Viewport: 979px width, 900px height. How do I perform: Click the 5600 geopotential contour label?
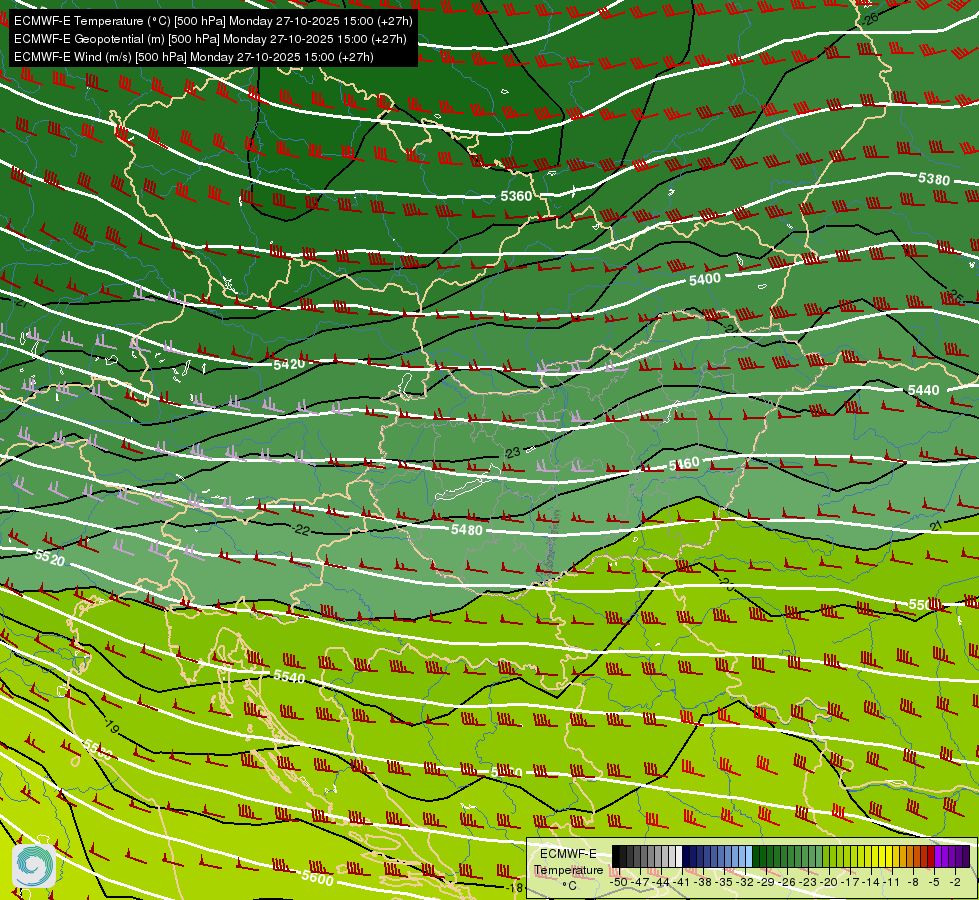317,877
